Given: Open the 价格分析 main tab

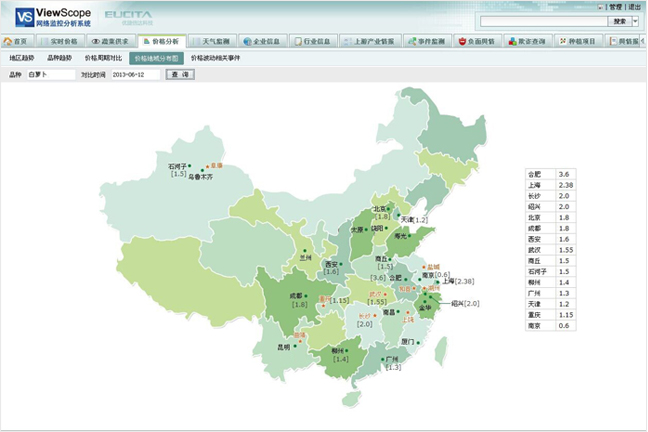Looking at the screenshot, I should 160,42.
